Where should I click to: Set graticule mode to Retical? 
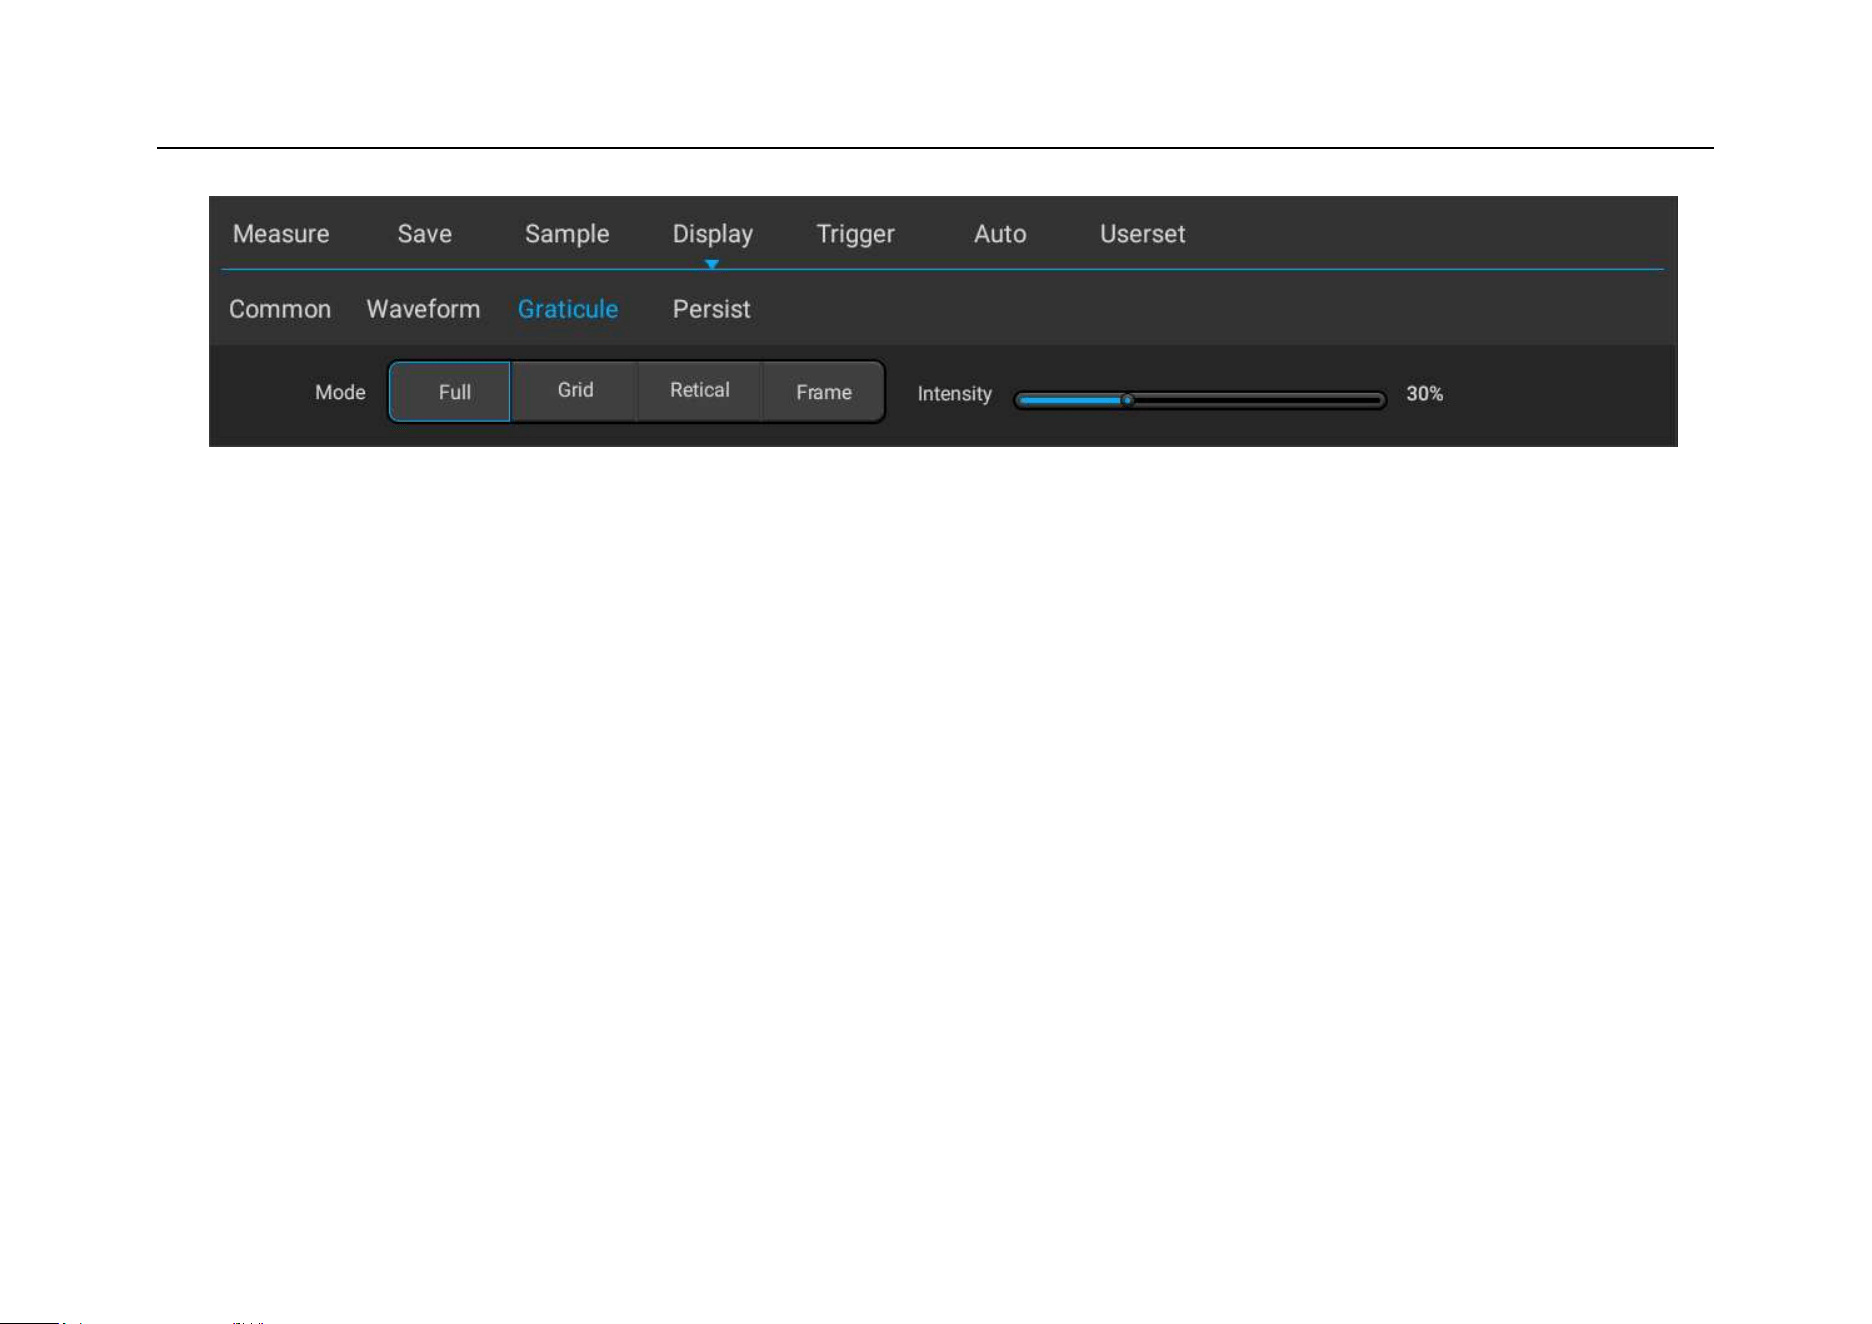tap(699, 392)
